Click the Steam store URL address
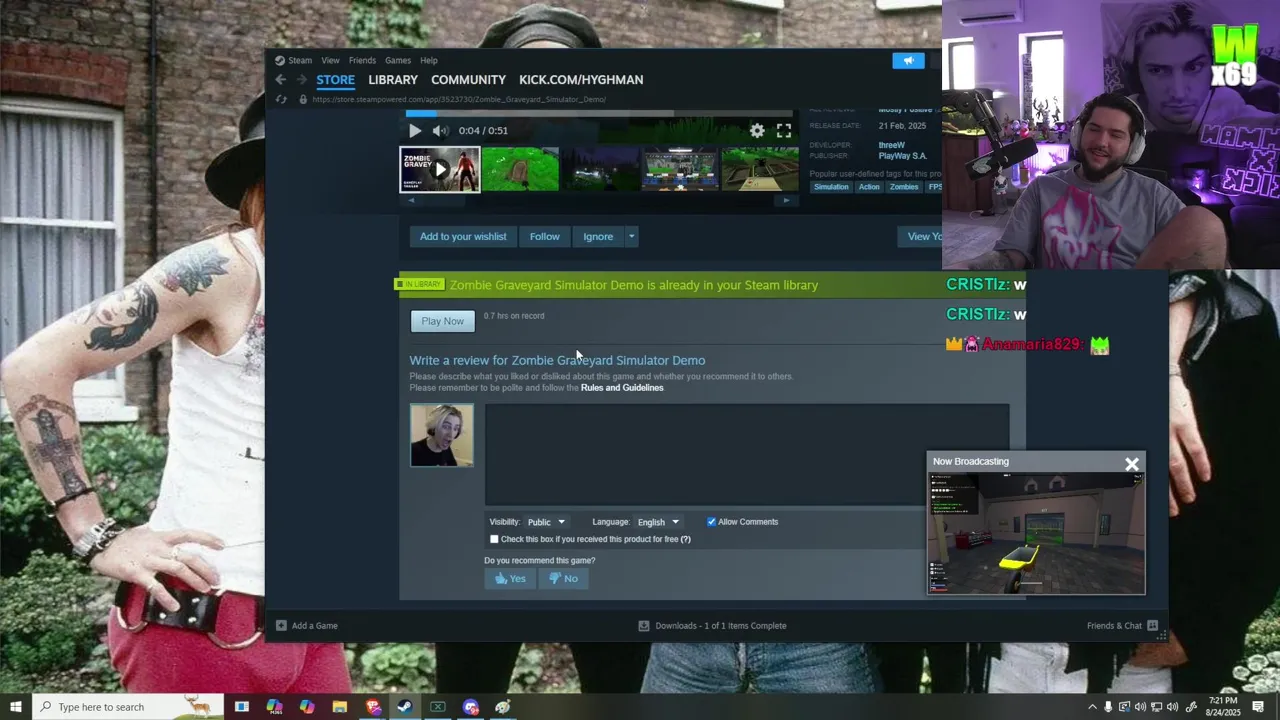 click(459, 100)
